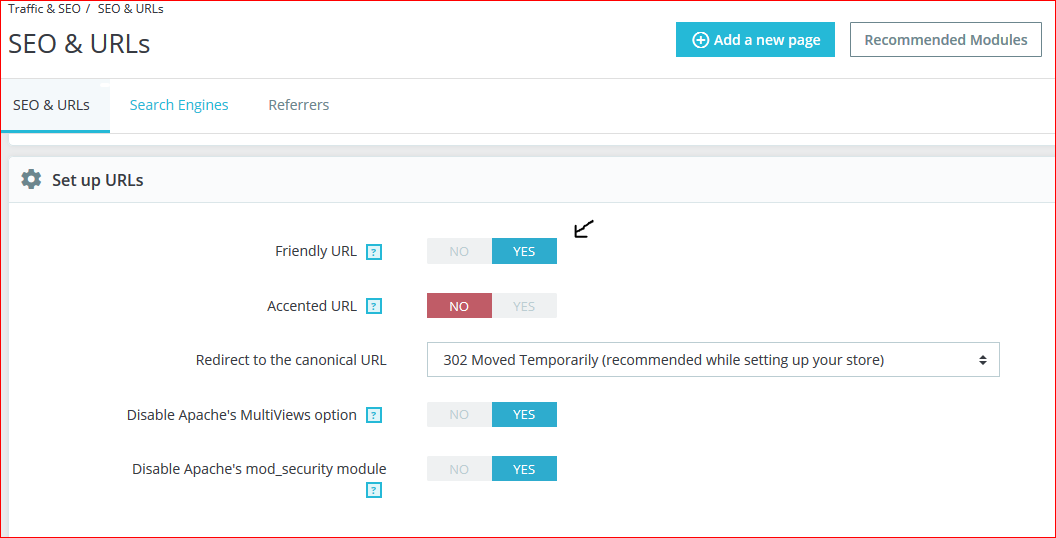This screenshot has height=538, width=1056.
Task: Click help icon below Disable Apache's mod_security module
Action: tap(374, 490)
